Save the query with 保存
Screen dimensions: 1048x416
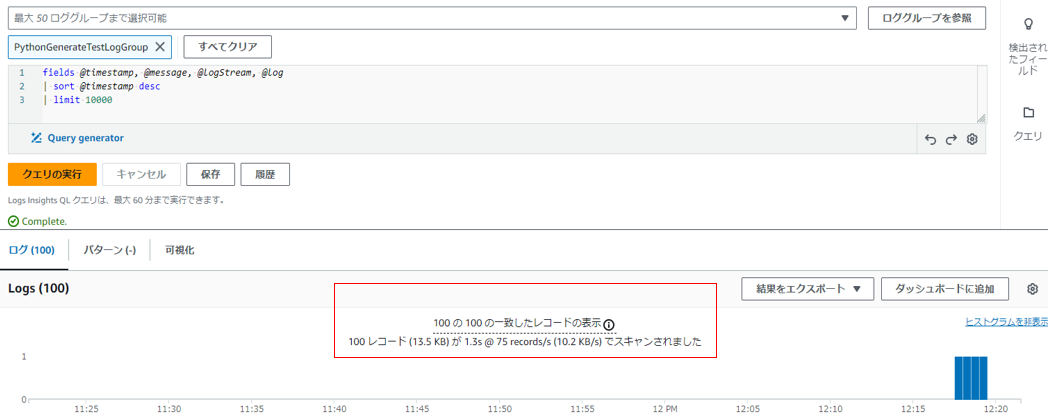coord(211,175)
